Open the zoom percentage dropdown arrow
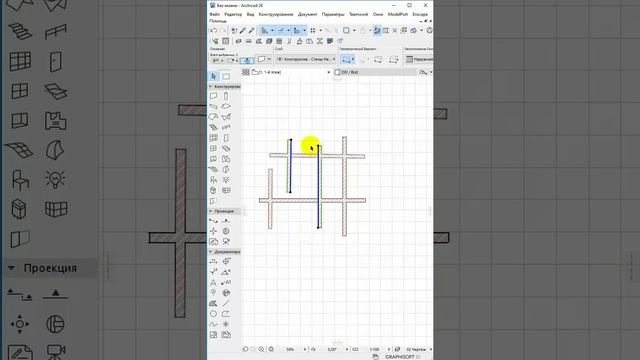Screen dimensions: 640x360 pyautogui.click(x=305, y=350)
